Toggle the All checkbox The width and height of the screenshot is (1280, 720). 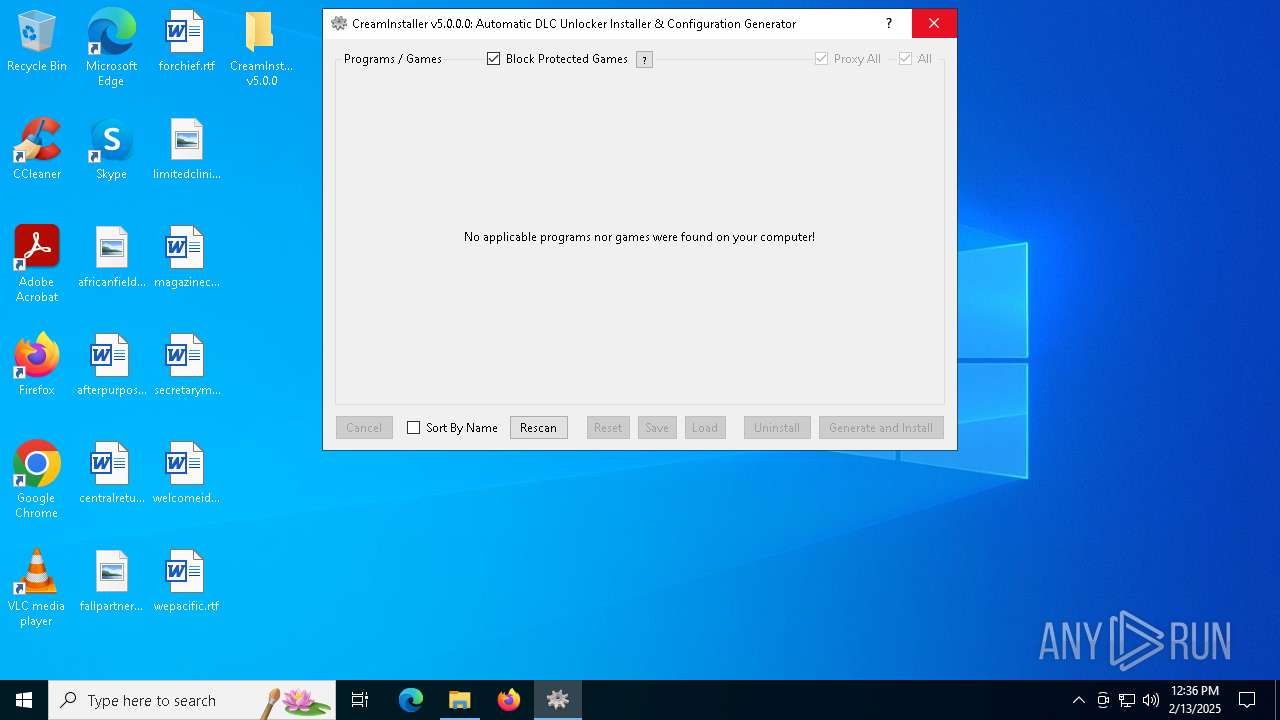tap(905, 59)
